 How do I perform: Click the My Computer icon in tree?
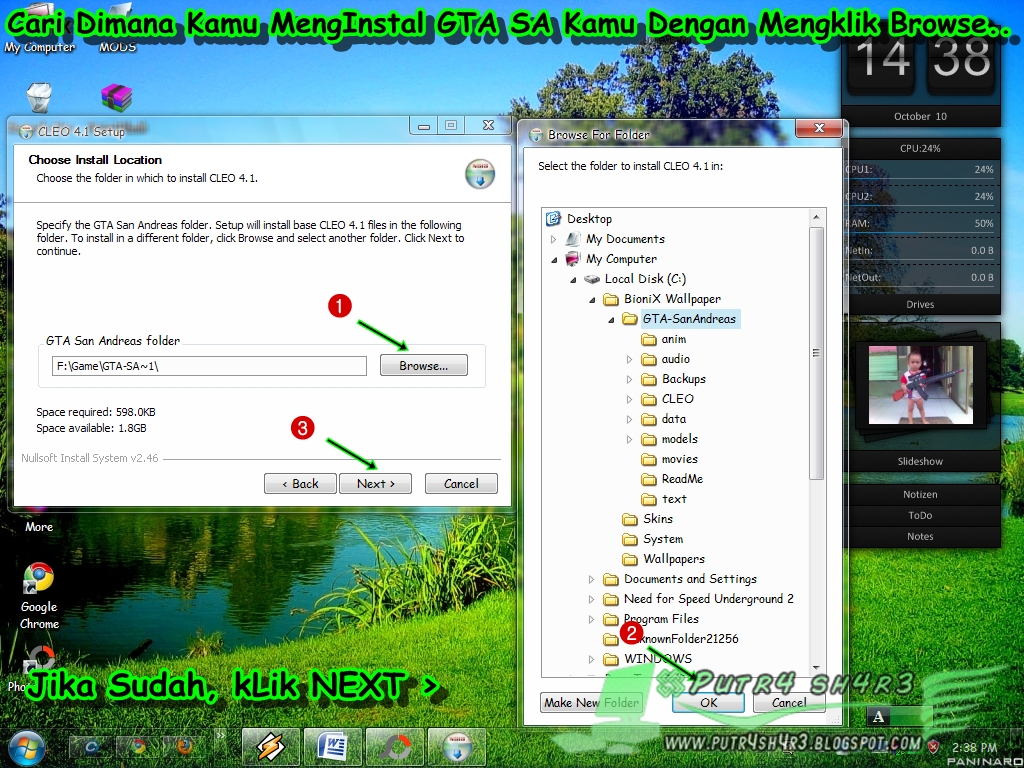click(x=573, y=259)
